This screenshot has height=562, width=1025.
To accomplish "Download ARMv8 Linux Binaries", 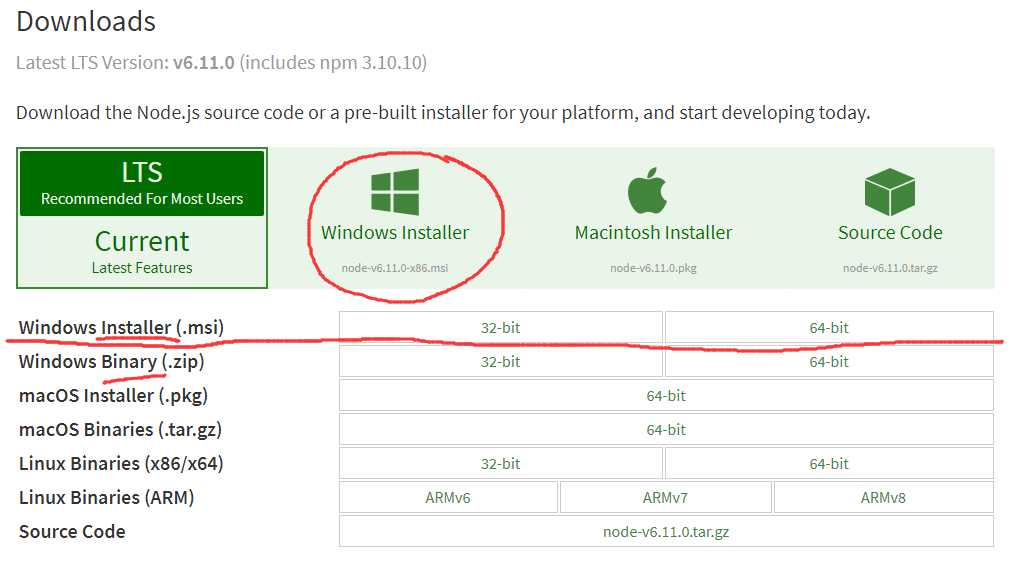I will click(883, 497).
